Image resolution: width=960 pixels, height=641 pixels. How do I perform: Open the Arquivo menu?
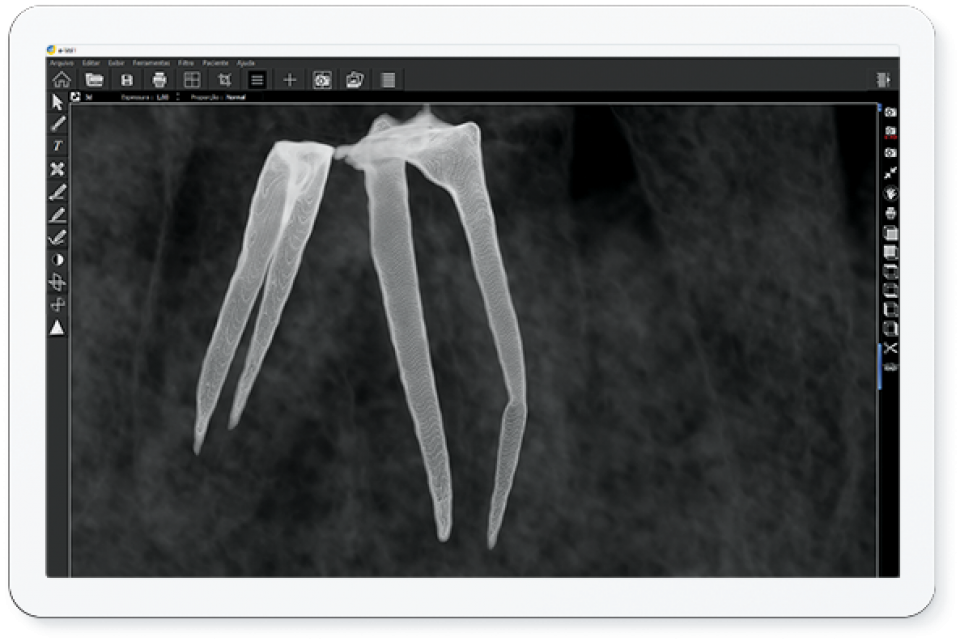61,63
